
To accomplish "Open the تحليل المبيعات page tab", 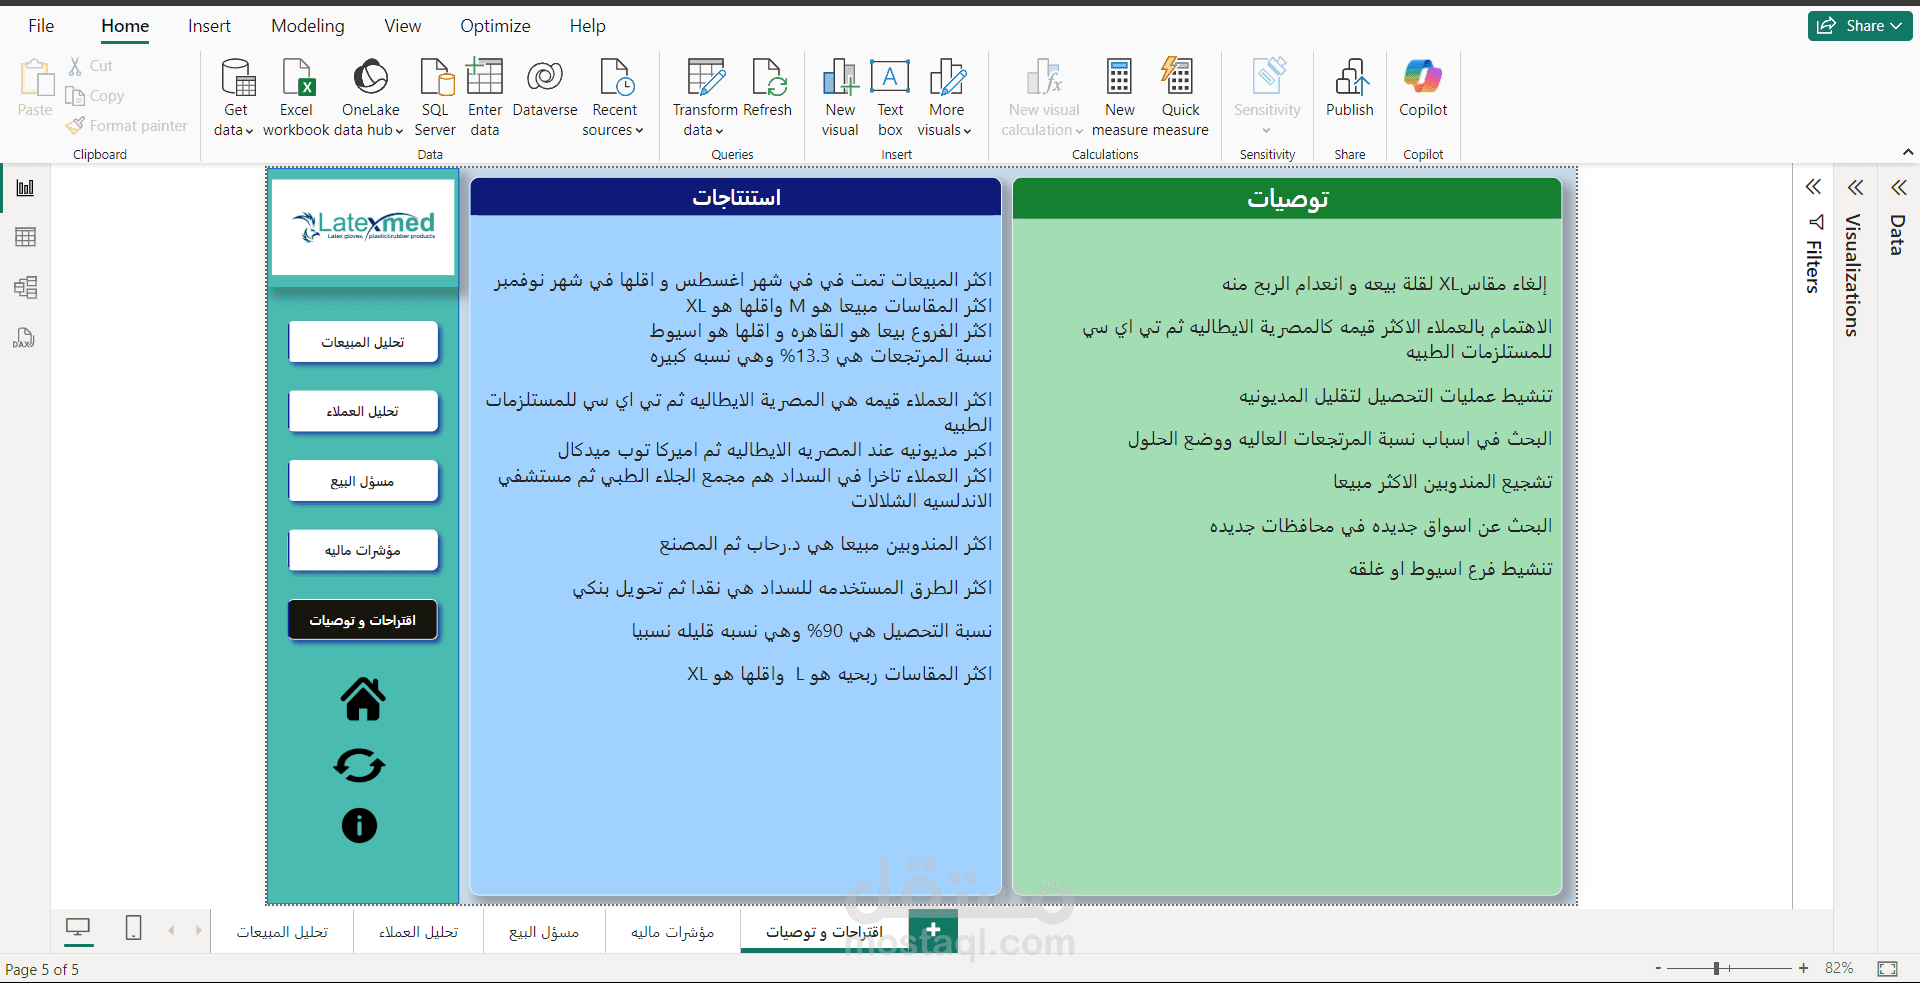I will tap(282, 932).
